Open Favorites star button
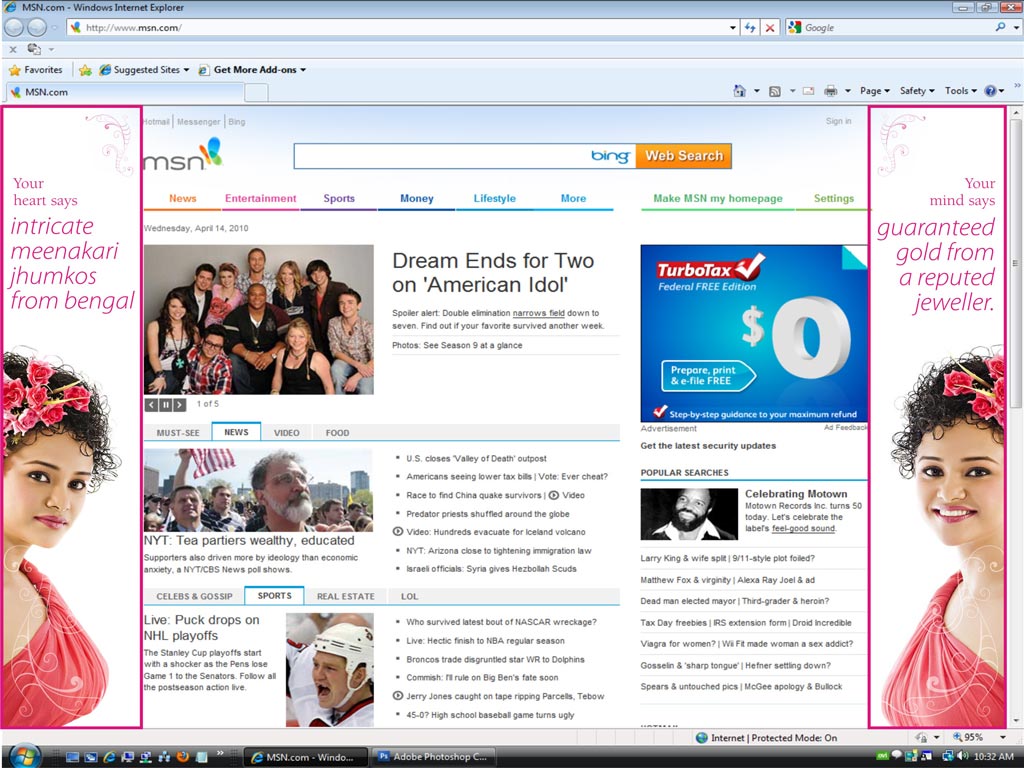The image size is (1024, 768). pos(36,70)
